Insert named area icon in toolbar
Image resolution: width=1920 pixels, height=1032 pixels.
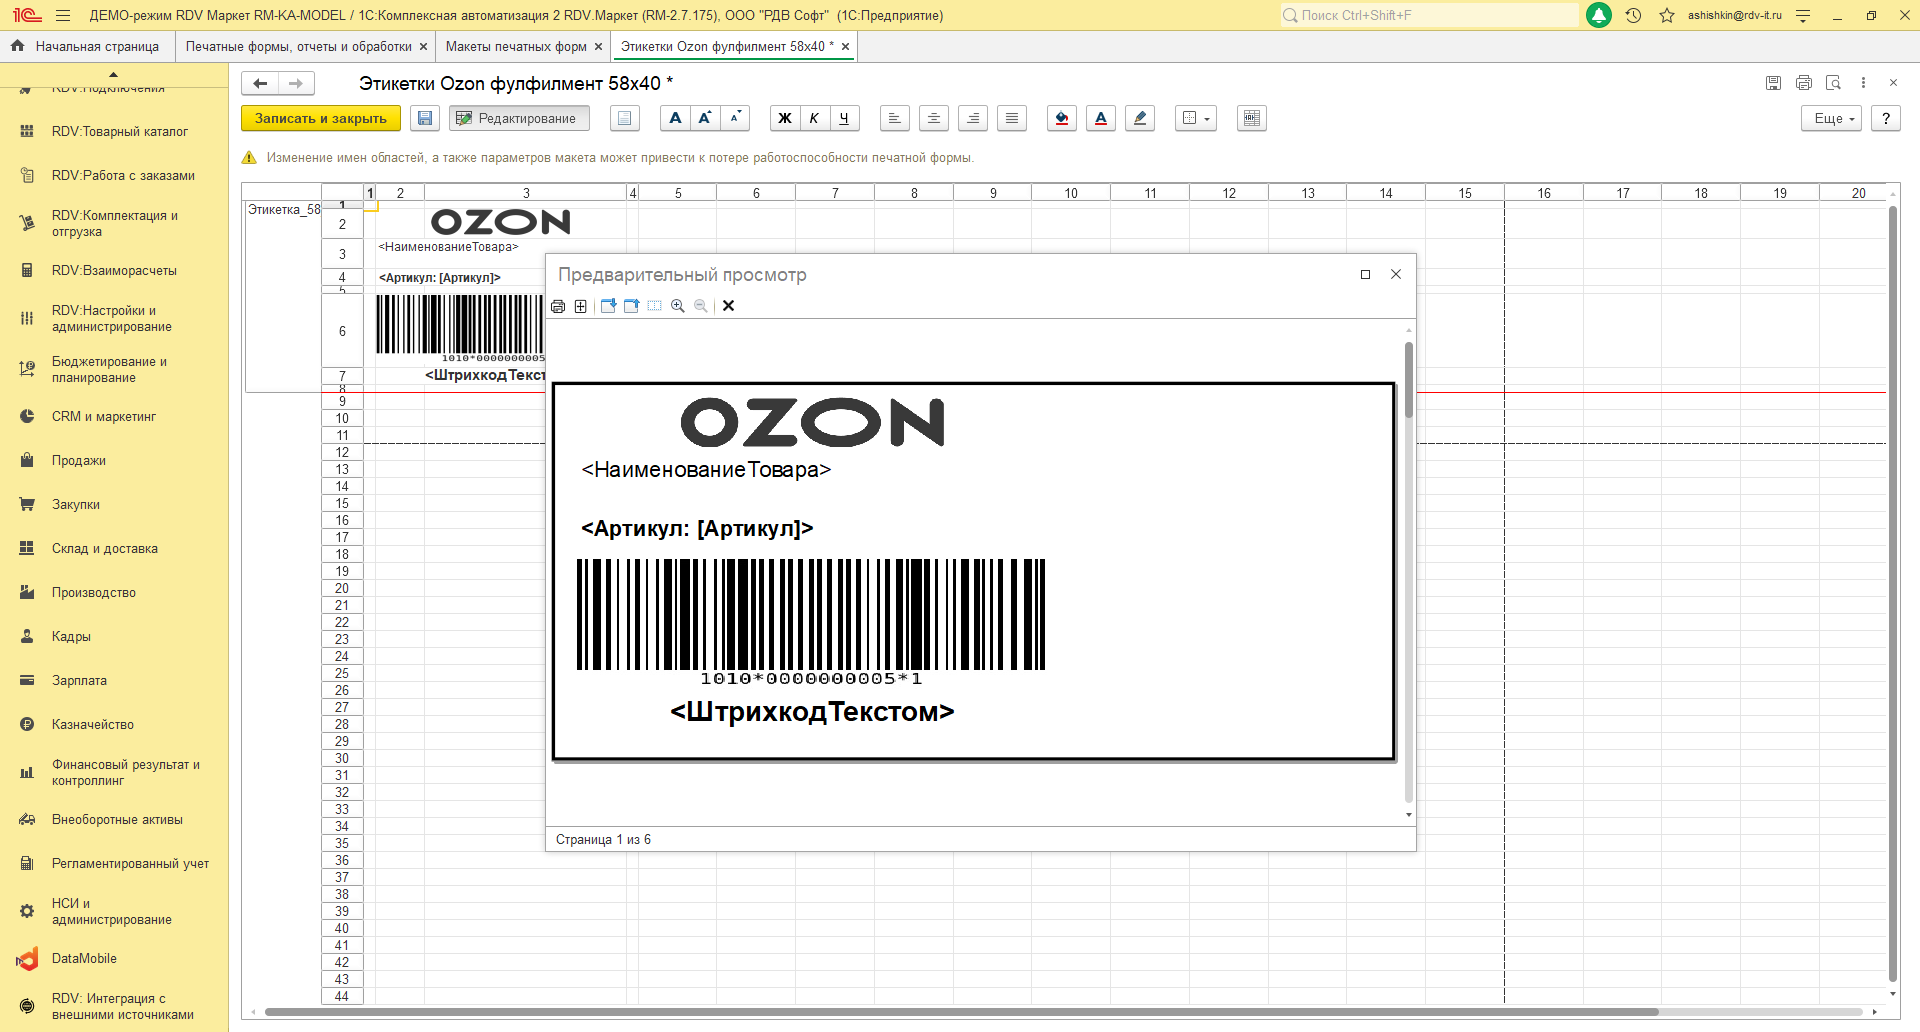[x=1251, y=118]
